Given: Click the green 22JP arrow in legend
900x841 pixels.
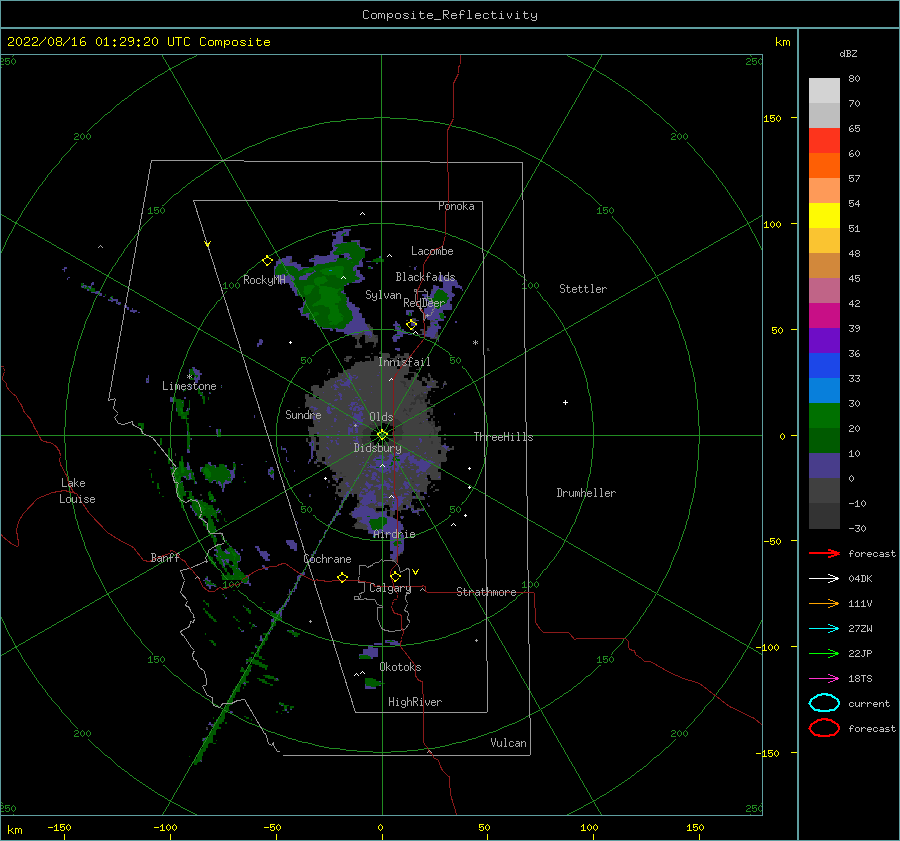Looking at the screenshot, I should pos(824,653).
